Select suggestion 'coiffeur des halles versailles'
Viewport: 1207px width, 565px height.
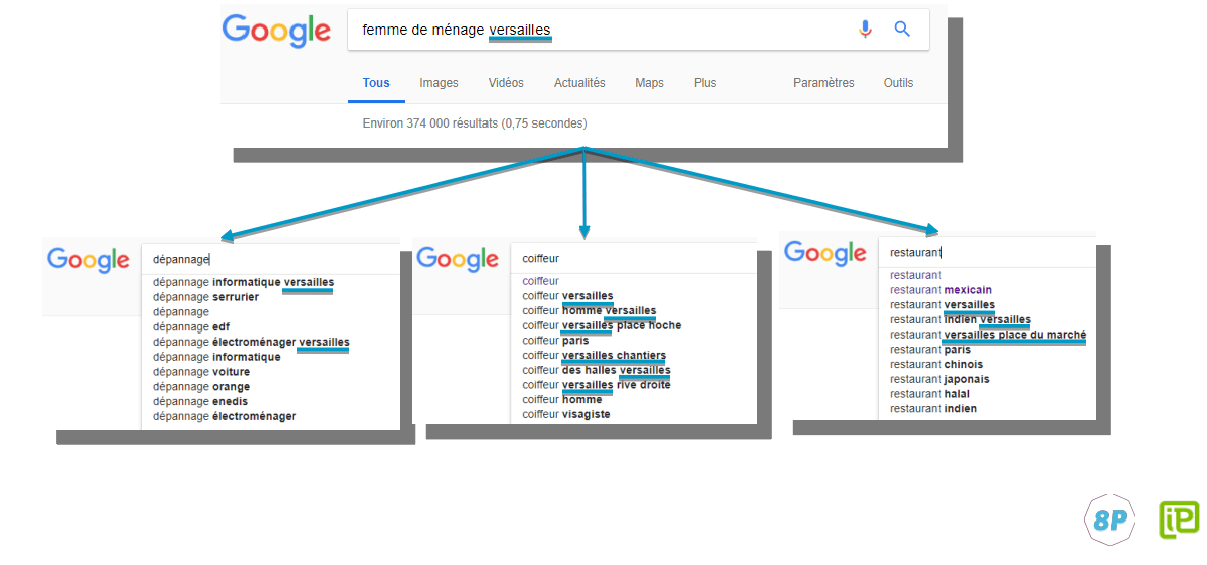(x=597, y=370)
